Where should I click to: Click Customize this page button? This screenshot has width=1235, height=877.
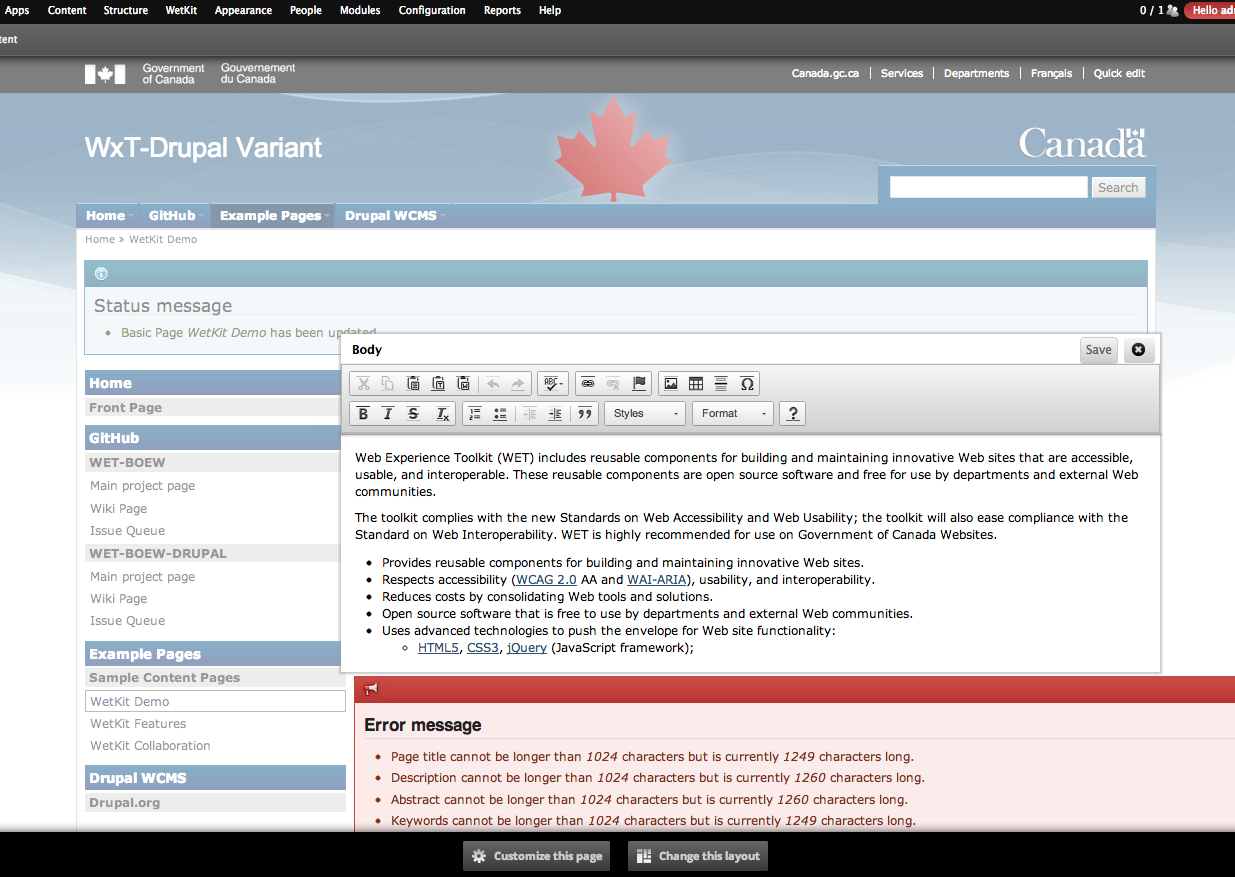538,856
